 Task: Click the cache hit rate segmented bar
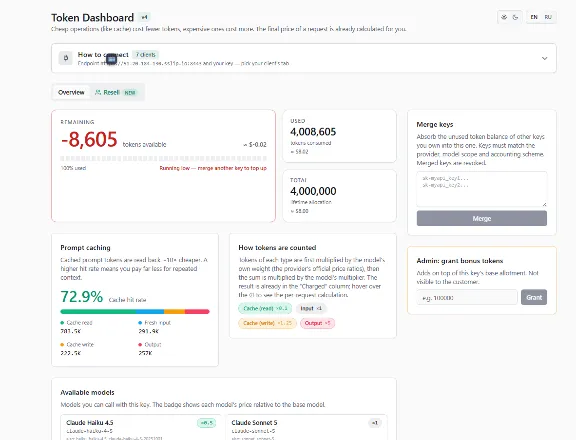tap(135, 311)
